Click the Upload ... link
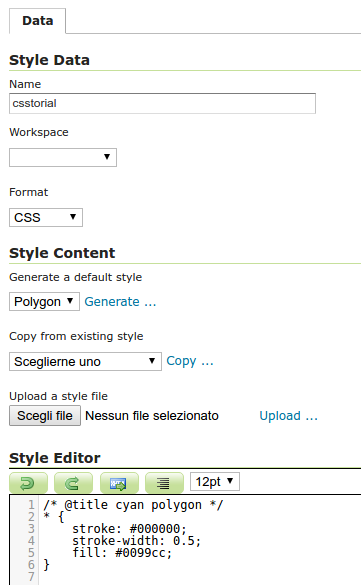361x585 pixels. 288,416
